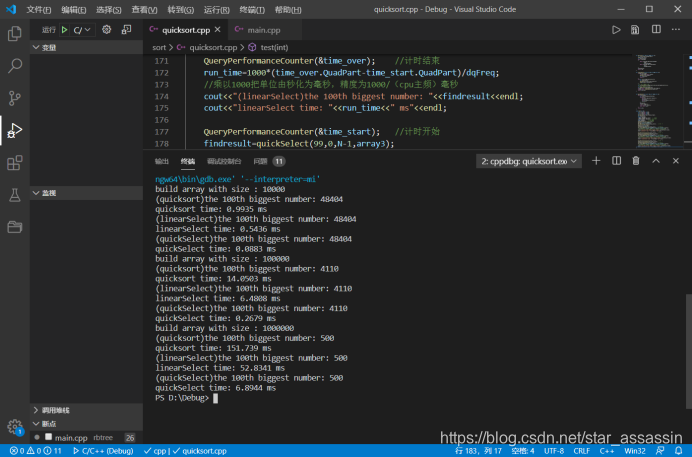
Task: Maximize panel with the up chevron
Action: click(x=656, y=161)
